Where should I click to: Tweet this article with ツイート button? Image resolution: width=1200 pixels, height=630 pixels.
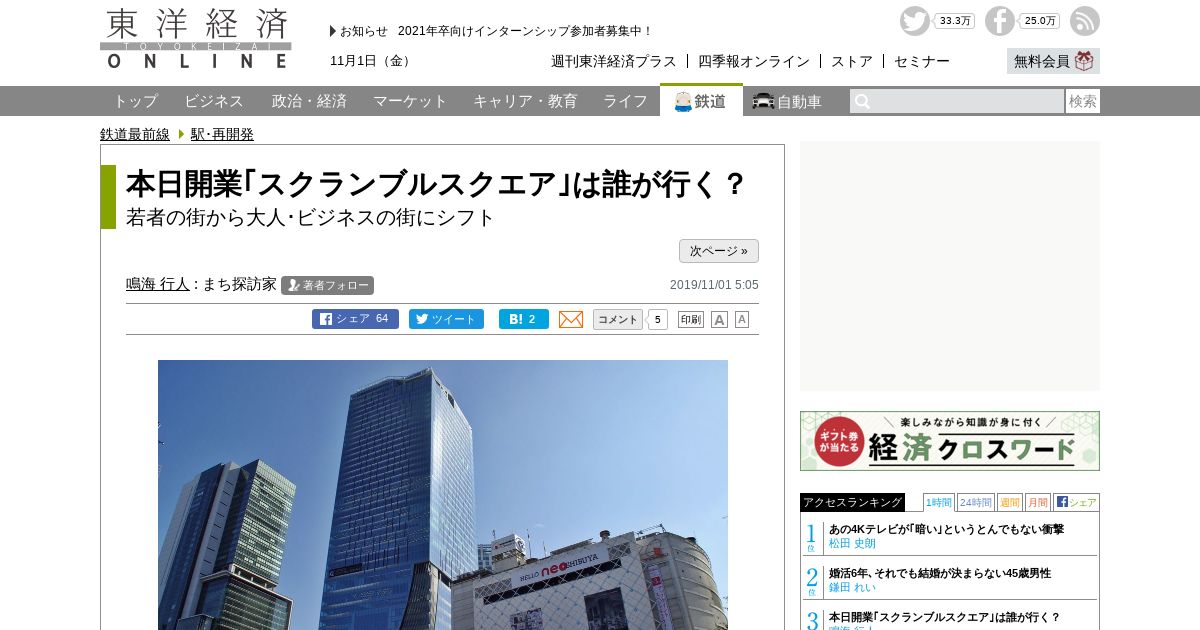pyautogui.click(x=446, y=319)
